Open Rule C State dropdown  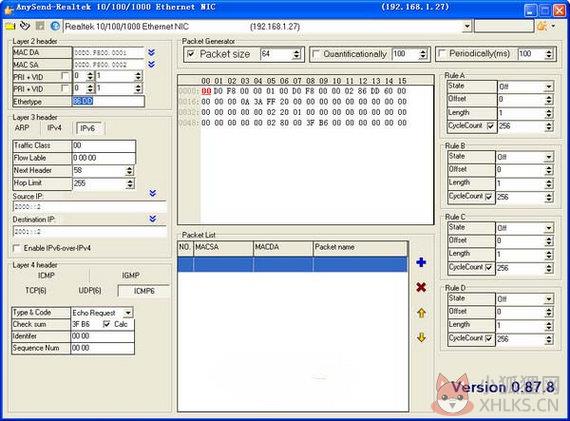coord(549,228)
